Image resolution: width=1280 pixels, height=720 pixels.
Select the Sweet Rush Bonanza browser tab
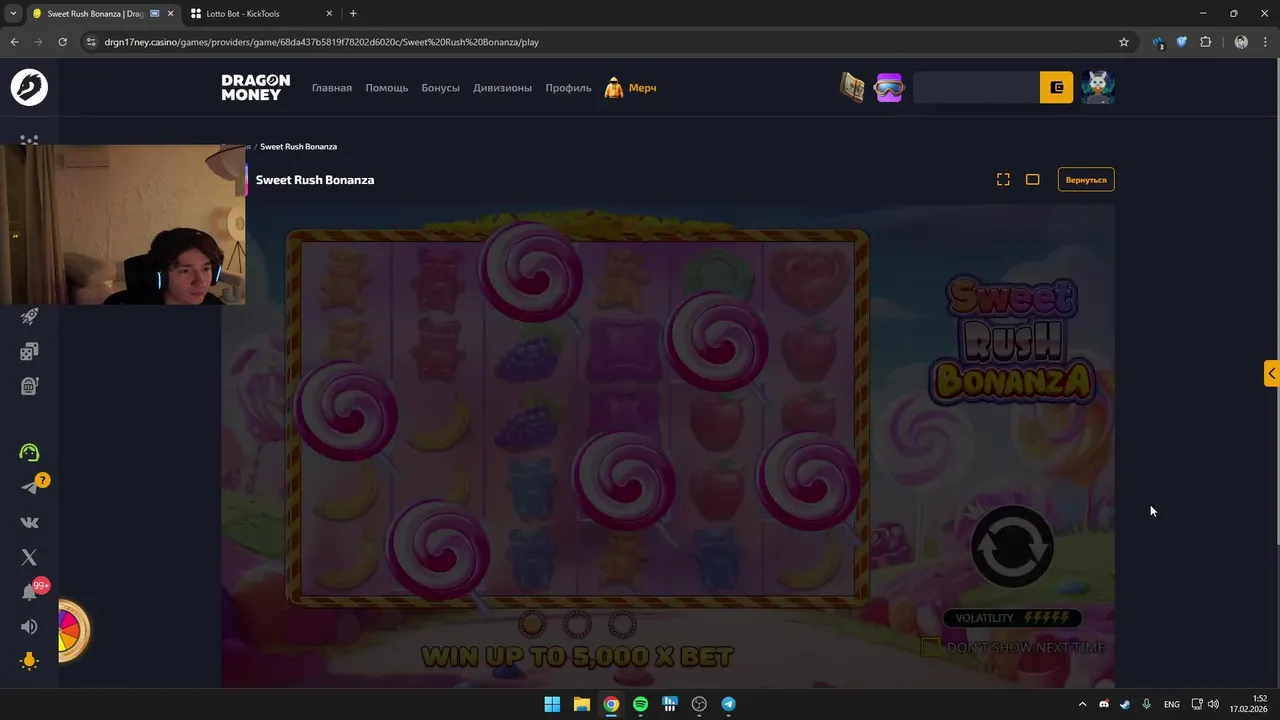click(102, 14)
